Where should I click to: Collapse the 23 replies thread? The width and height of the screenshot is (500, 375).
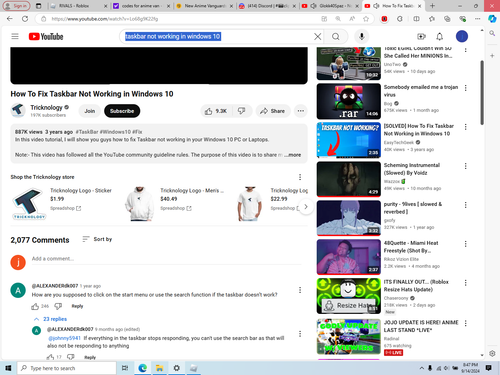pyautogui.click(x=50, y=319)
